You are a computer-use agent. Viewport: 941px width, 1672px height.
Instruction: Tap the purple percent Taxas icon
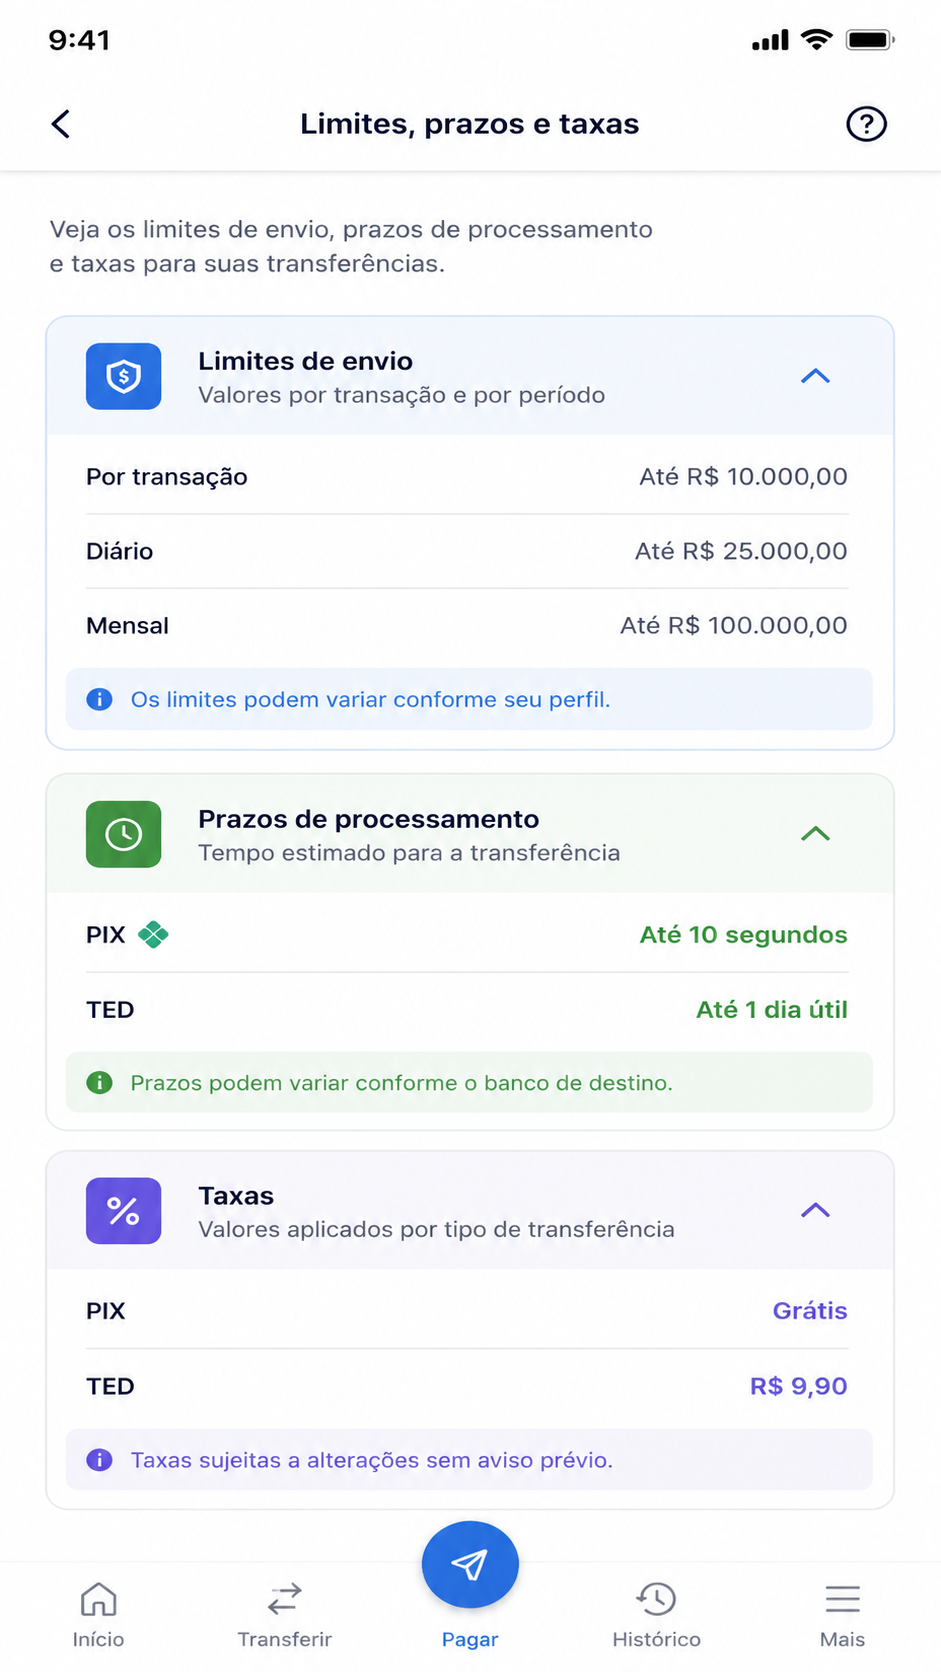click(124, 1211)
